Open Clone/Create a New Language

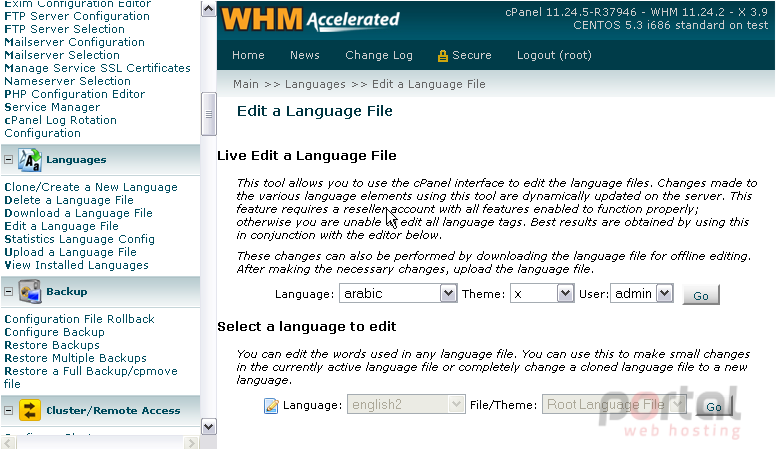(x=91, y=187)
